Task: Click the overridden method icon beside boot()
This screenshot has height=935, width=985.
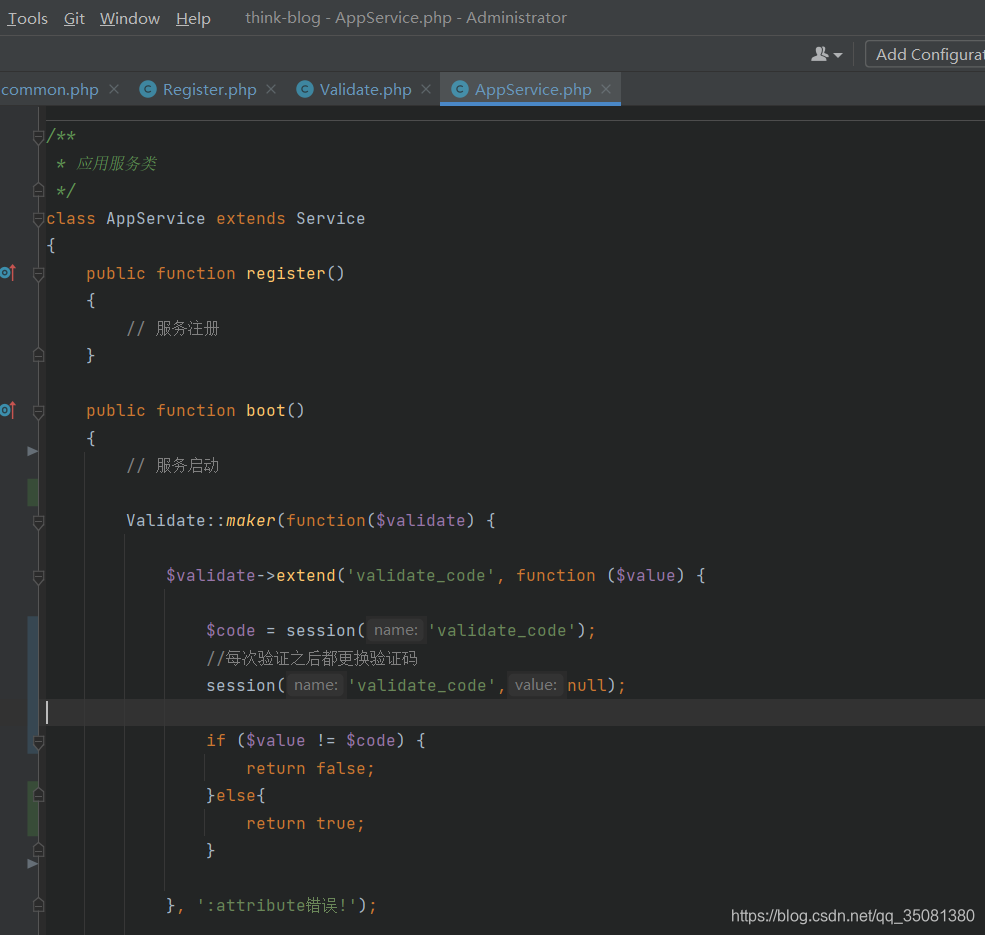Action: pos(8,410)
